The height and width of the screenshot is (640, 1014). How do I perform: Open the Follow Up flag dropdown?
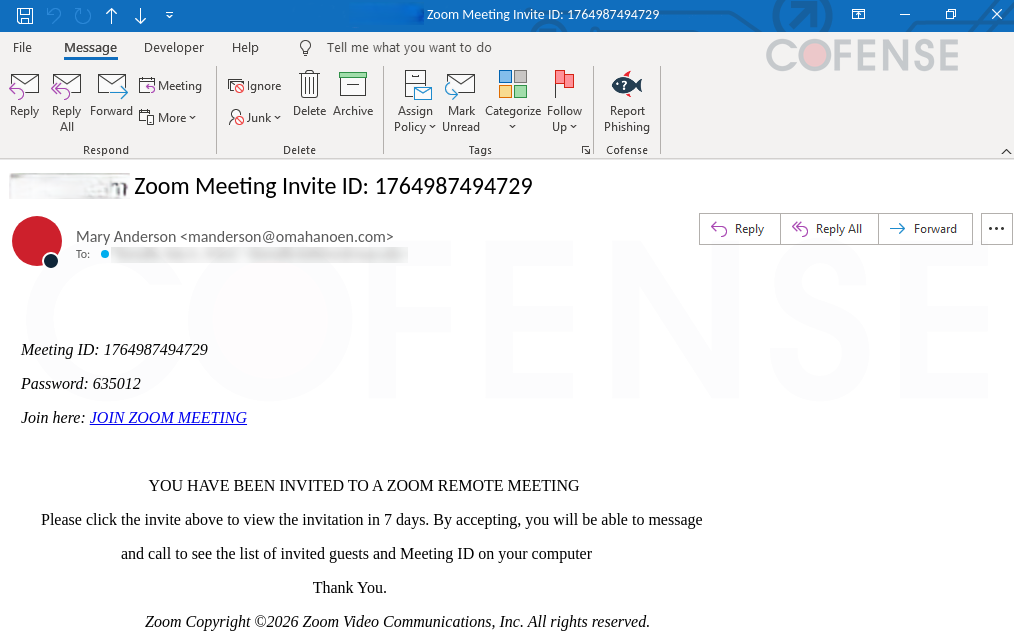point(565,102)
